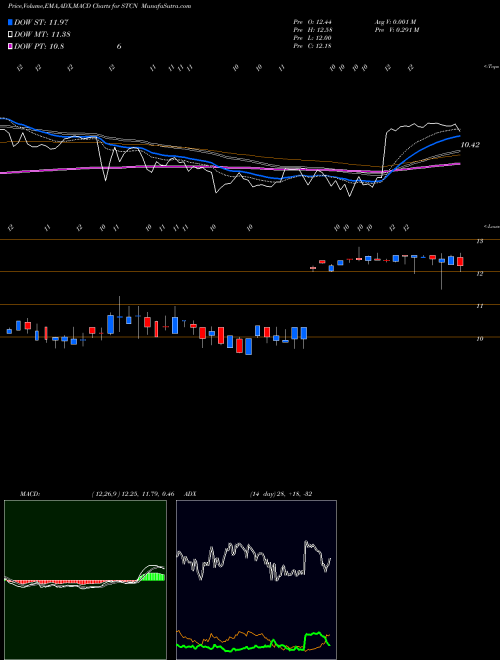Click the lone '6' beside DOW PT
The image size is (500, 660).
tap(119, 46)
